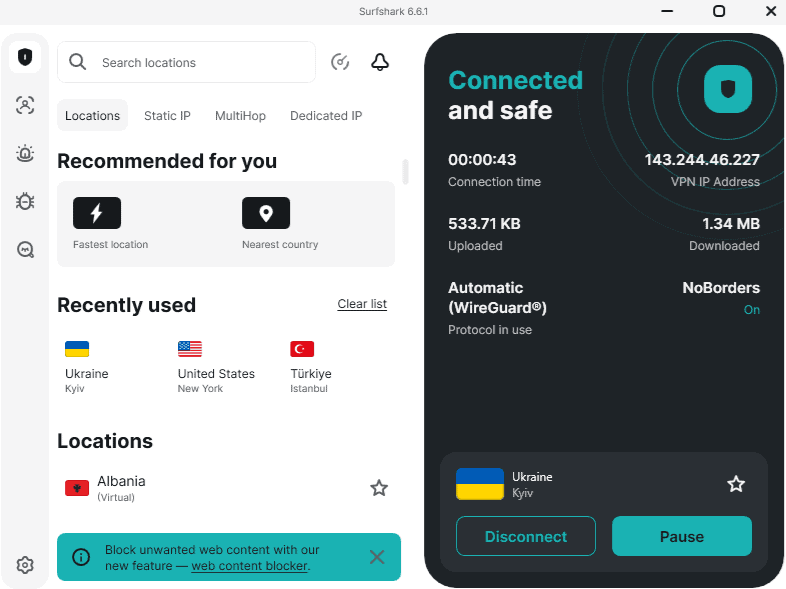Open the Alternative ID sidebar icon
The image size is (786, 589).
(25, 105)
